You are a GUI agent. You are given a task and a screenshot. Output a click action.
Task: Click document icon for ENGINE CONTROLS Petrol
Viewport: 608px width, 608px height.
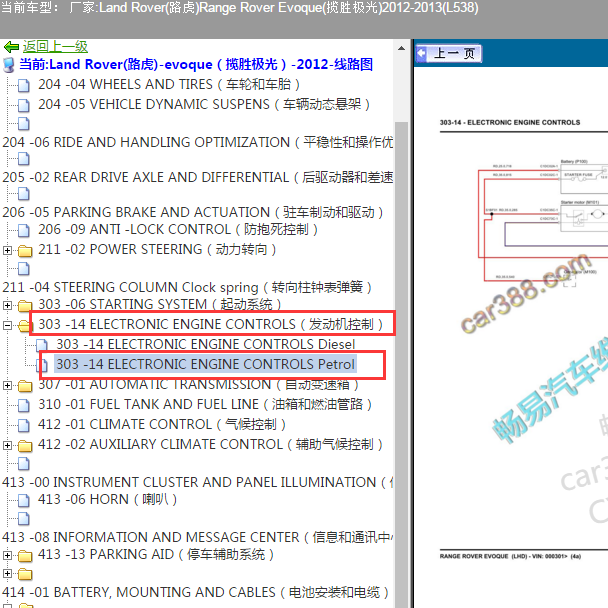click(x=42, y=365)
